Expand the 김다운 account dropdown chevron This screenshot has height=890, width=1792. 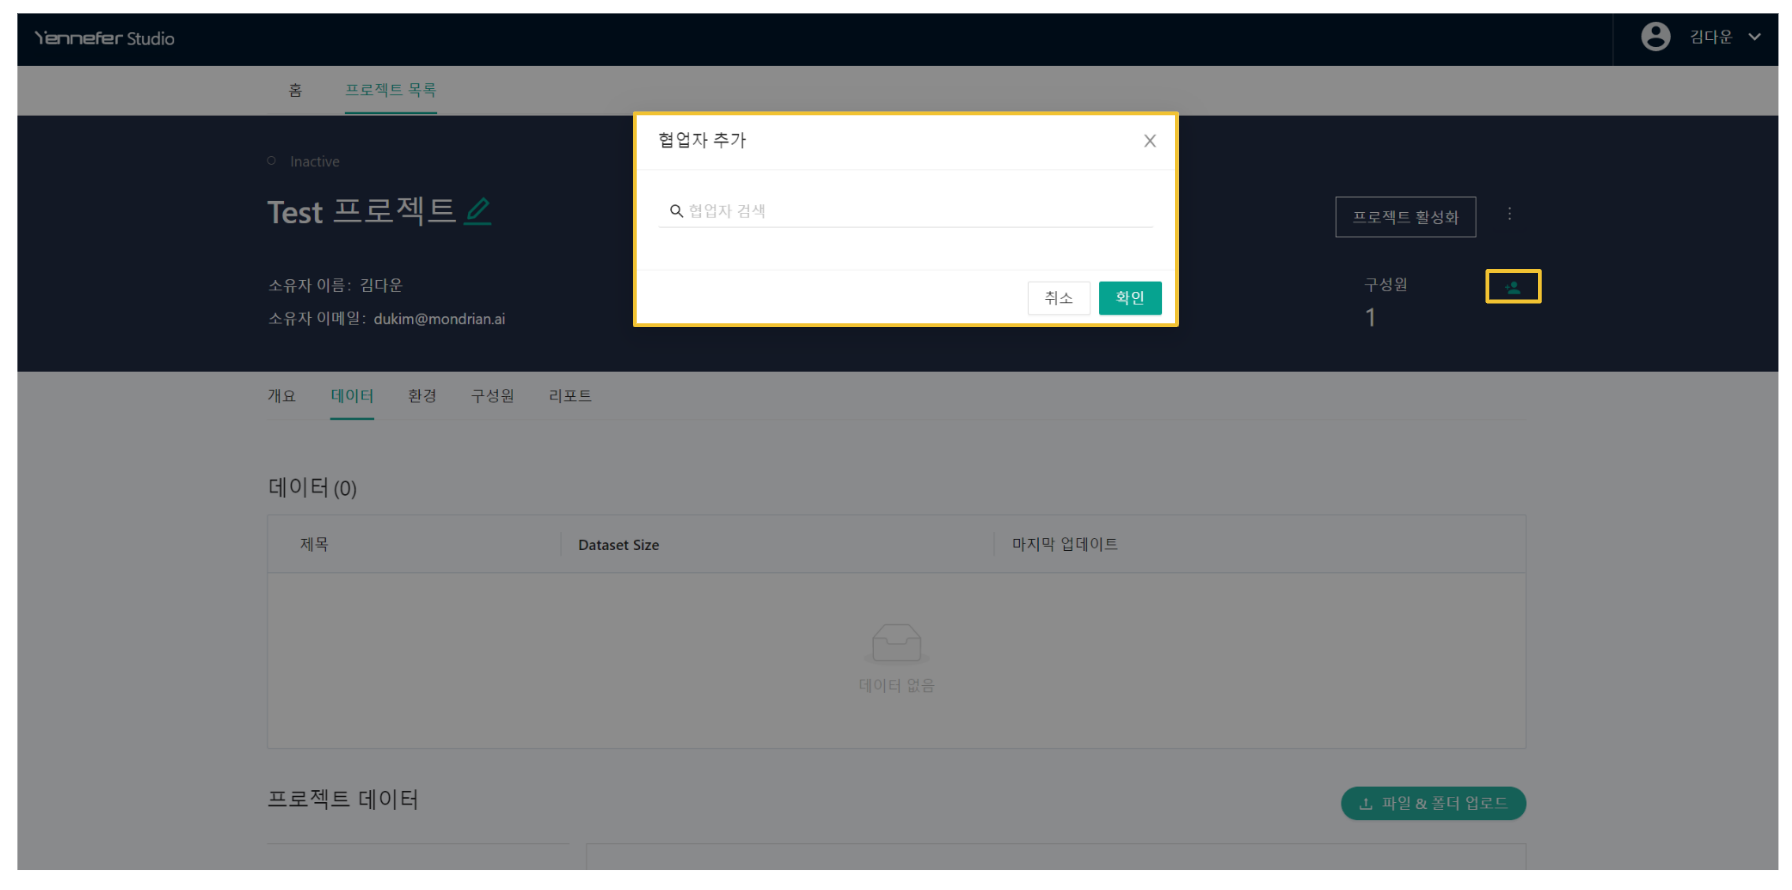coord(1754,37)
